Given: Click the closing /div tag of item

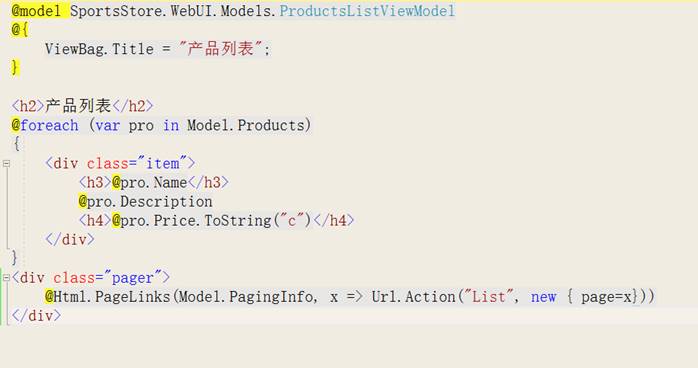Looking at the screenshot, I should pos(70,240).
